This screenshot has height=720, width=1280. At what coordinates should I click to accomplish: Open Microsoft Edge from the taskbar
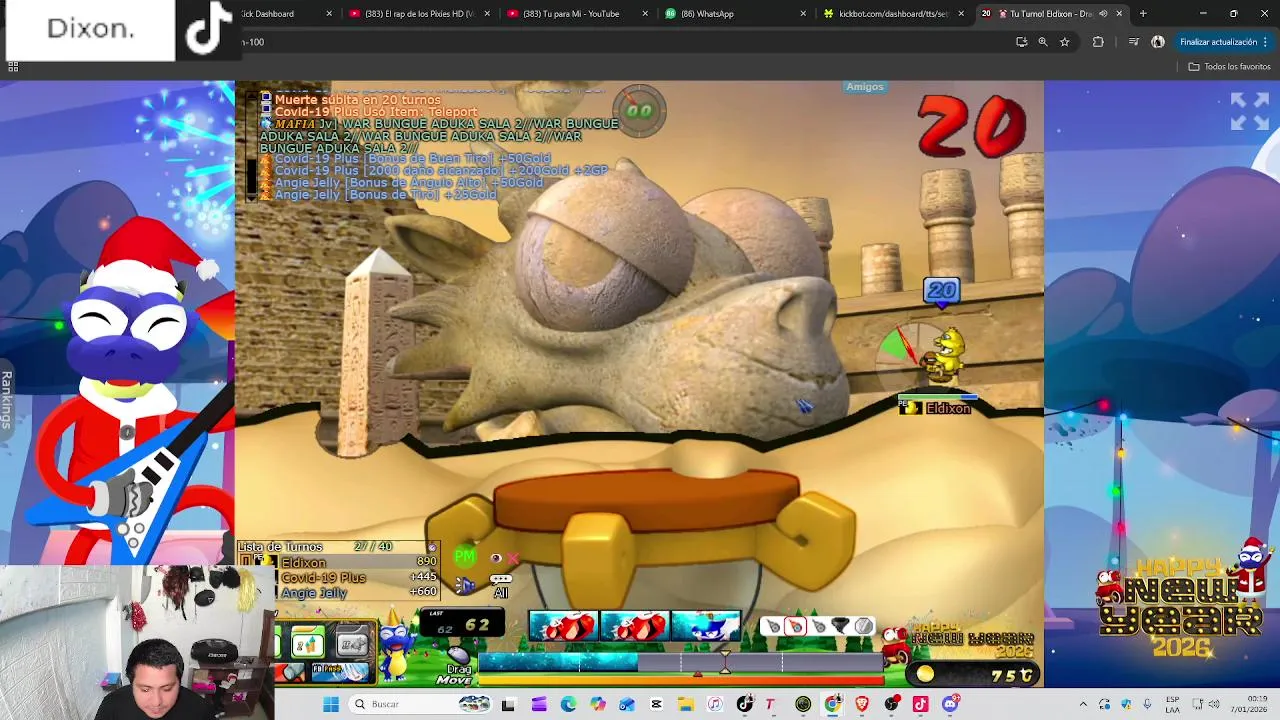pyautogui.click(x=568, y=705)
